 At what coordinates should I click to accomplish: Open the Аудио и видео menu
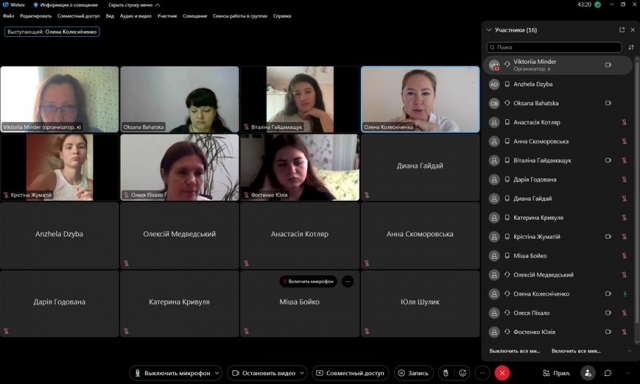(136, 16)
